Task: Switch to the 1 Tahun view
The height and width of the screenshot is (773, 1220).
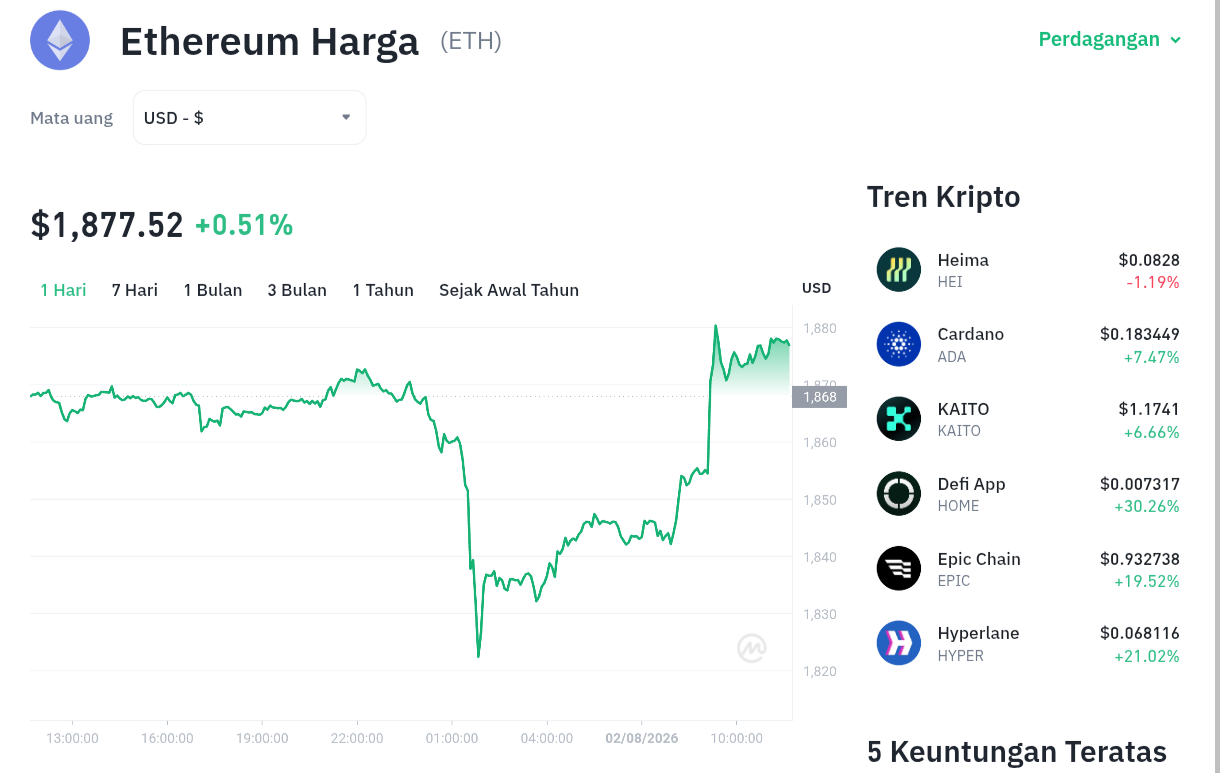Action: (383, 290)
